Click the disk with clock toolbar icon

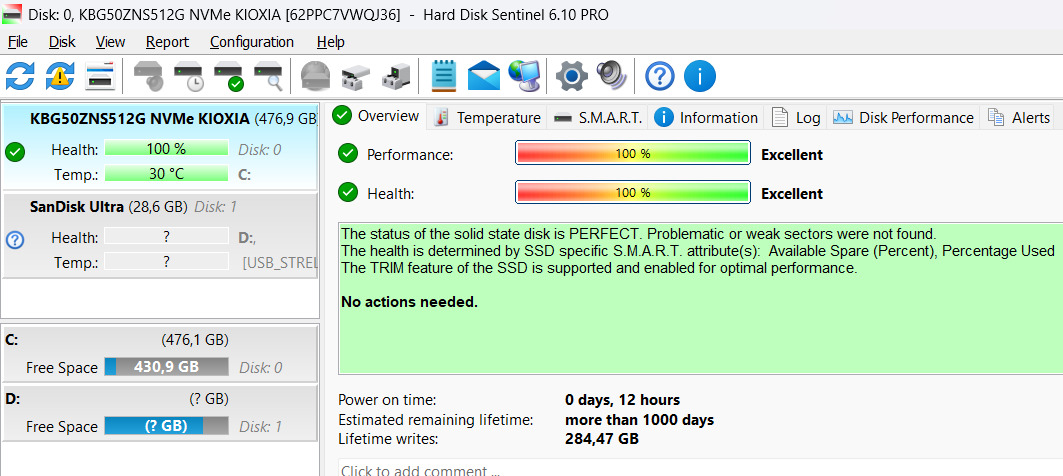pos(189,75)
